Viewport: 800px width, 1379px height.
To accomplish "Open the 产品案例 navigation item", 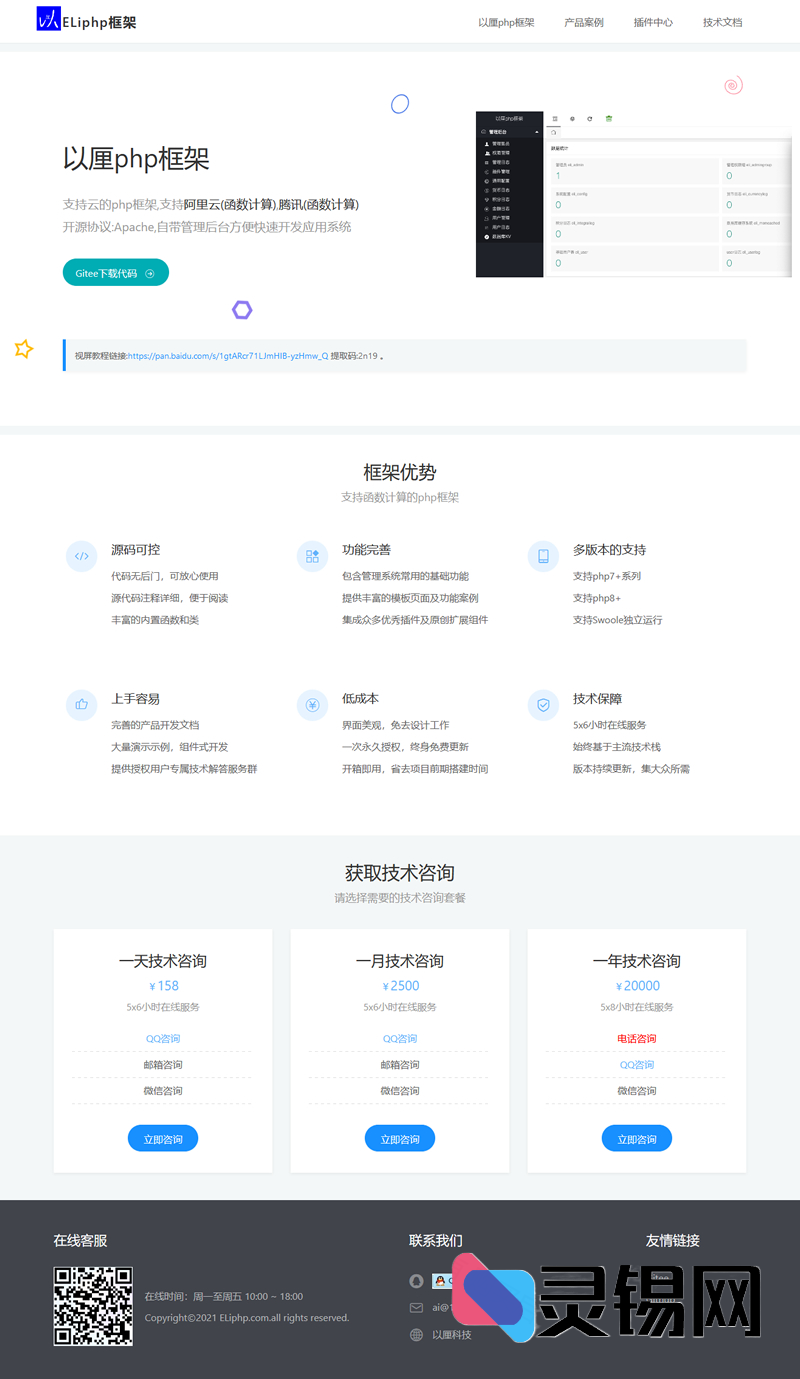I will coord(584,21).
